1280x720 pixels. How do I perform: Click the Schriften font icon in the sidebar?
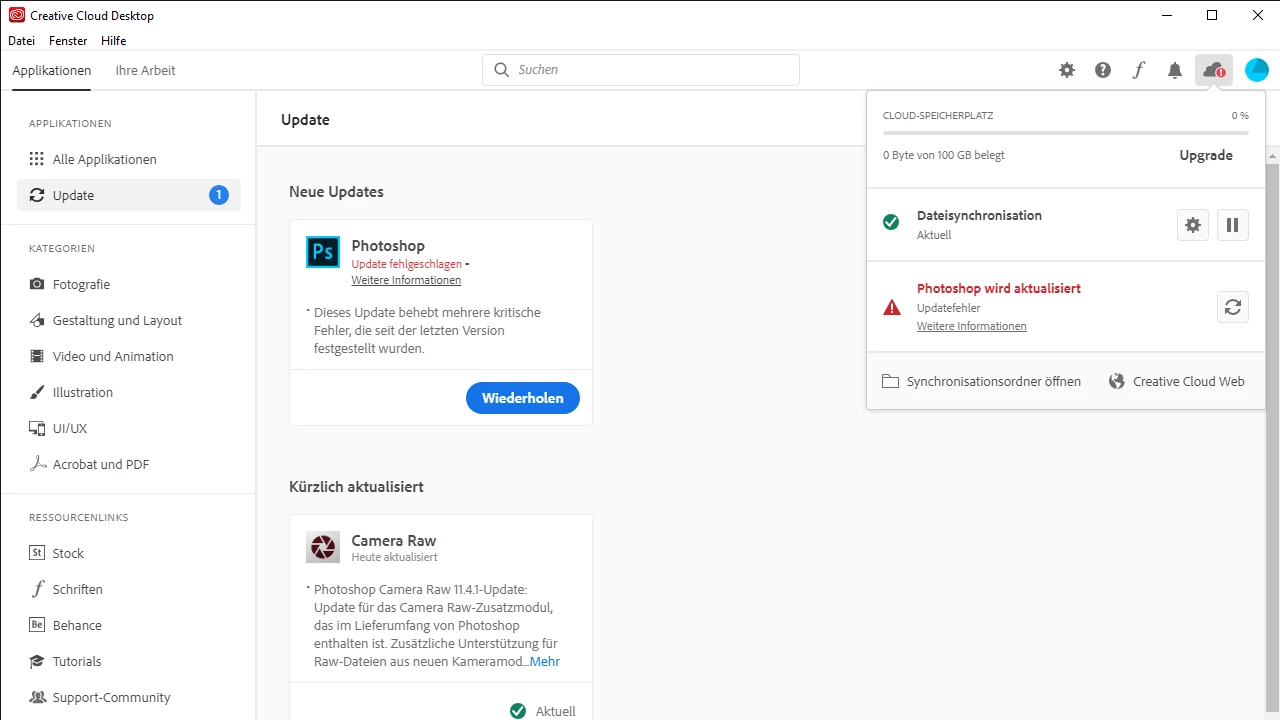pos(37,589)
